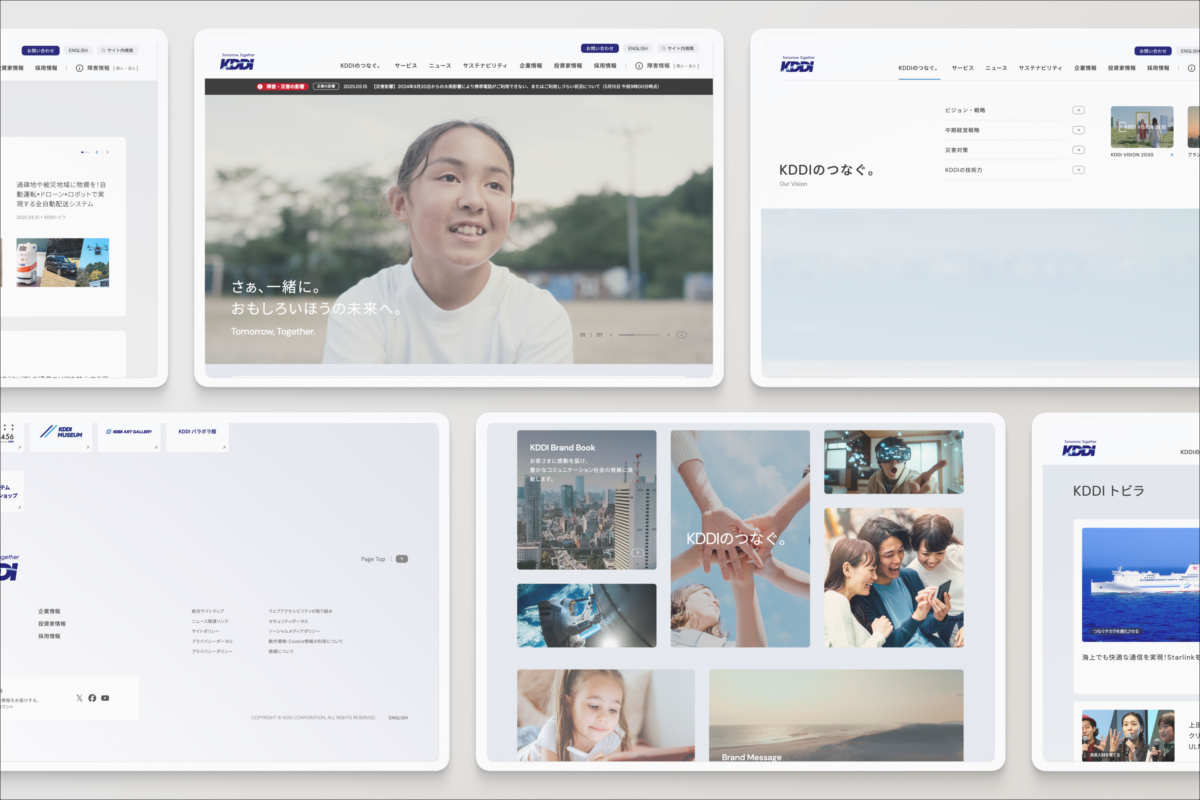Open the Brand Message beach tile

tap(837, 715)
